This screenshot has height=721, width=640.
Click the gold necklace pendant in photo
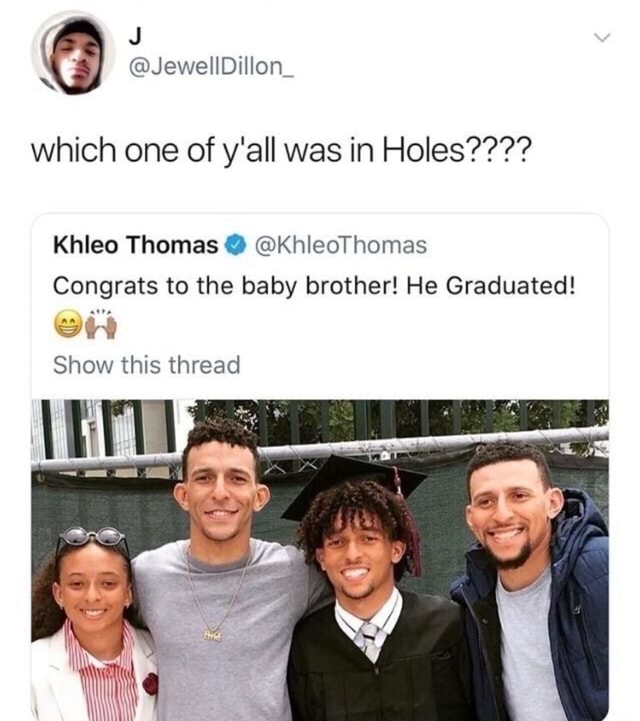(212, 635)
